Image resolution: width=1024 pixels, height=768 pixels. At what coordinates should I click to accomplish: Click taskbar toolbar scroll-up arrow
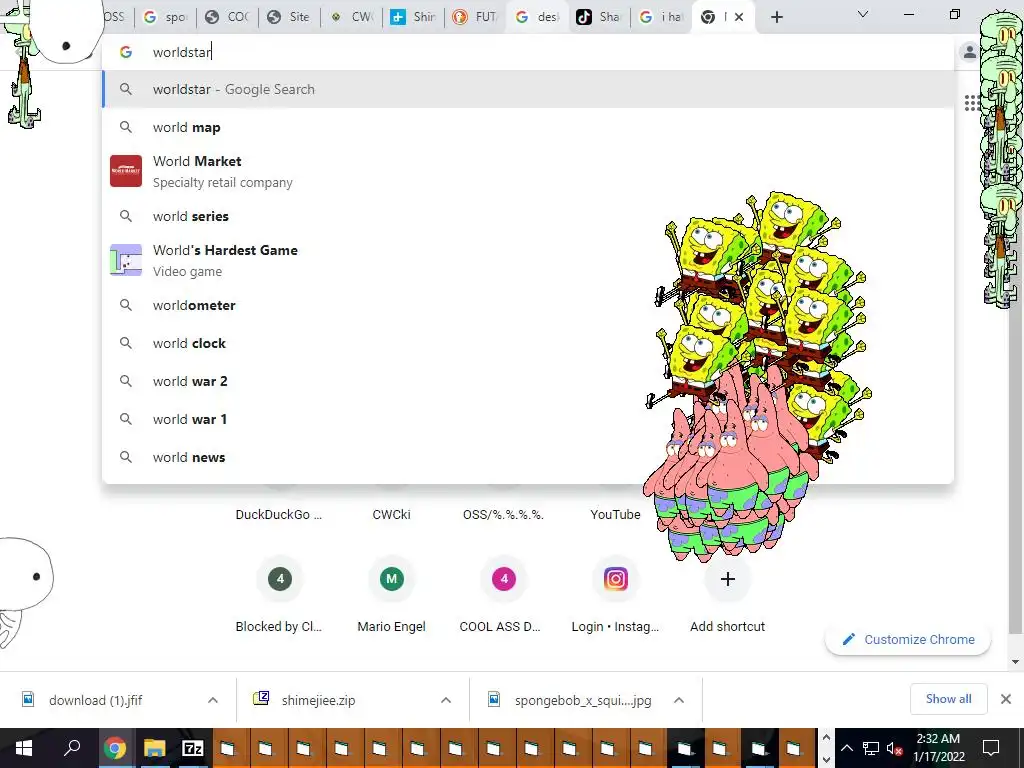(826, 737)
